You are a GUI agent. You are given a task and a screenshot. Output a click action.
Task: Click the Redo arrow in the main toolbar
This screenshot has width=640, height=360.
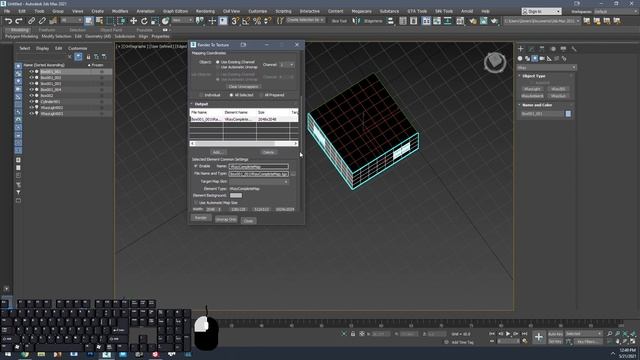click(19, 21)
